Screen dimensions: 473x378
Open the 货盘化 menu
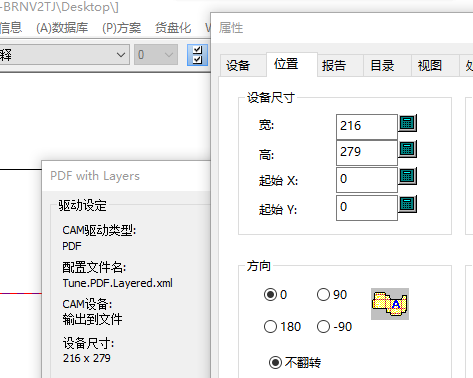coord(173,28)
